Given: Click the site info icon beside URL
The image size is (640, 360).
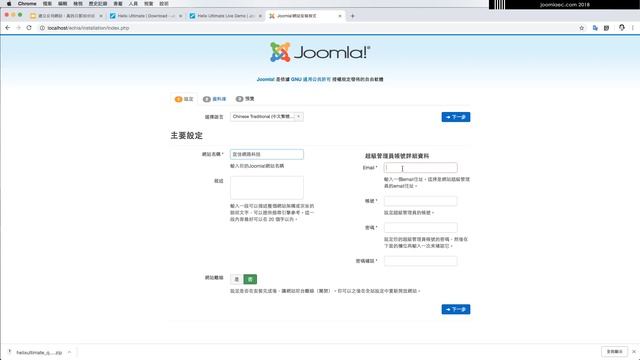Looking at the screenshot, I should point(42,28).
